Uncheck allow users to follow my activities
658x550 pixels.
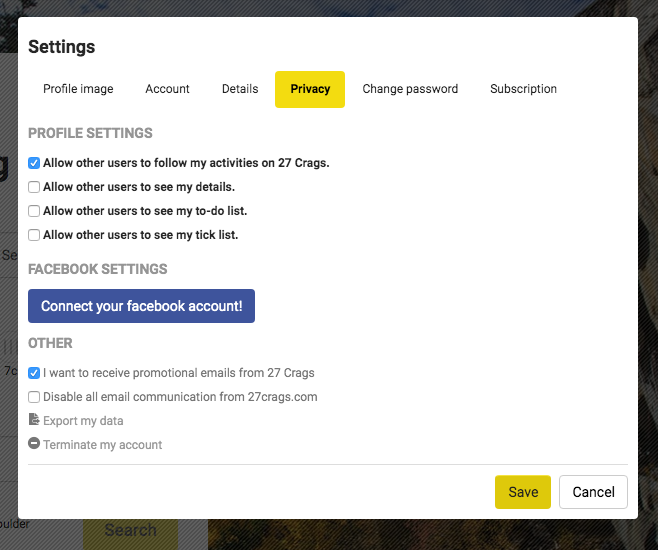point(34,163)
